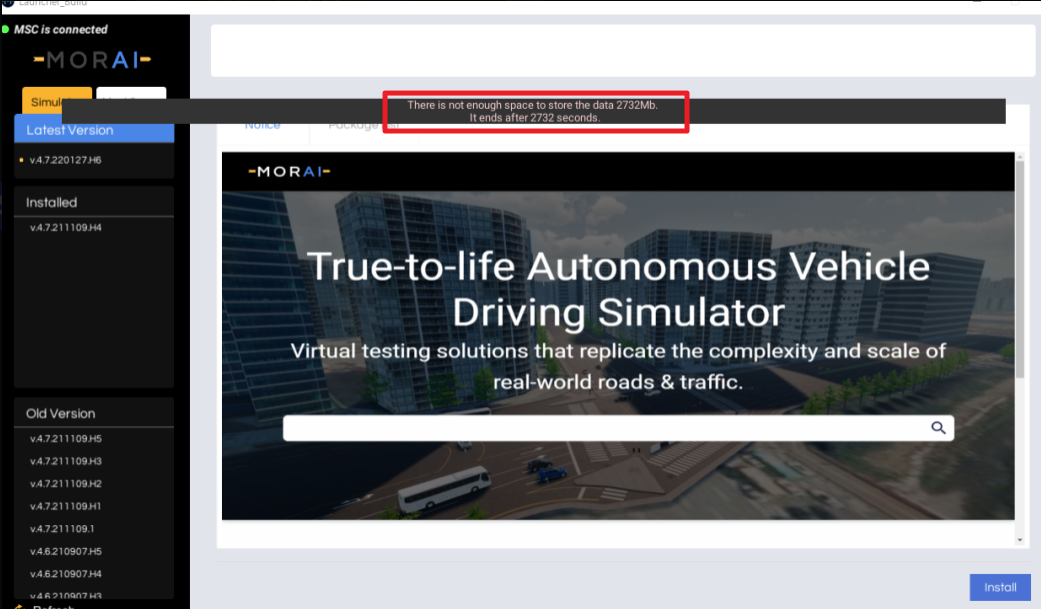Choose old version v.4.7.211109.H5
The width and height of the screenshot is (1041, 609).
66,439
